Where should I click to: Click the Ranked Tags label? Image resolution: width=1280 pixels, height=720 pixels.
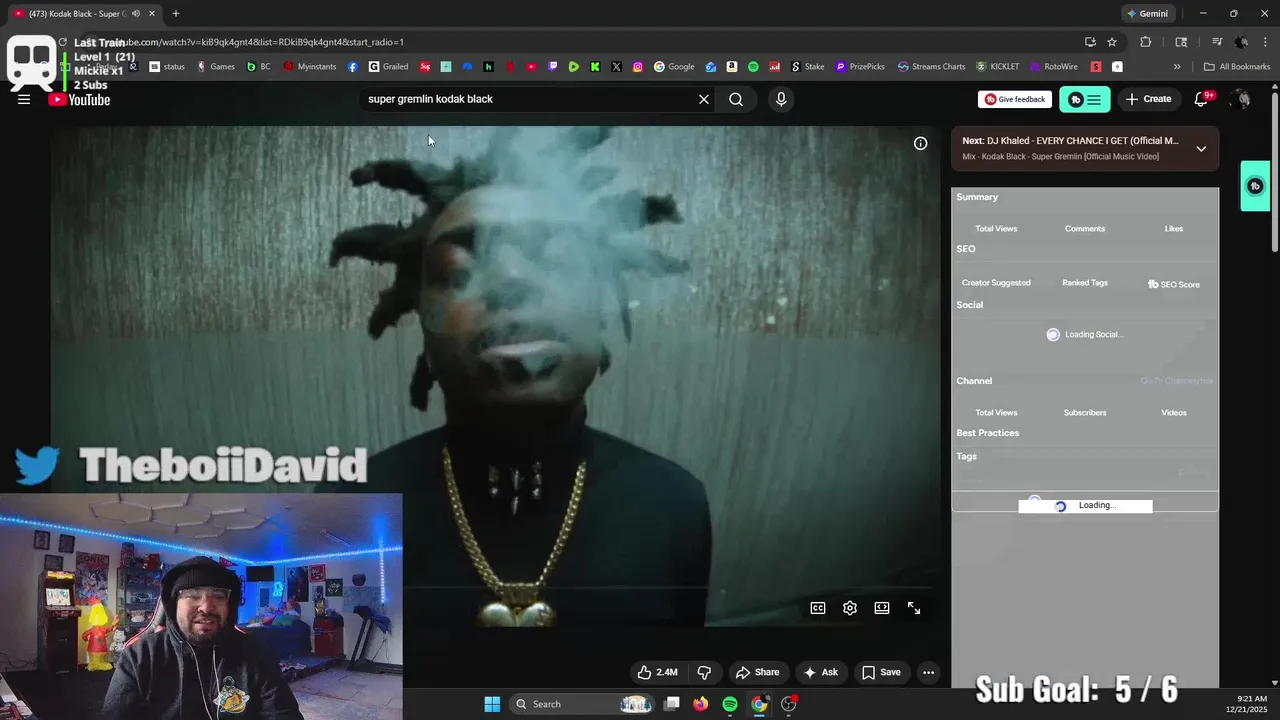pyautogui.click(x=1085, y=283)
